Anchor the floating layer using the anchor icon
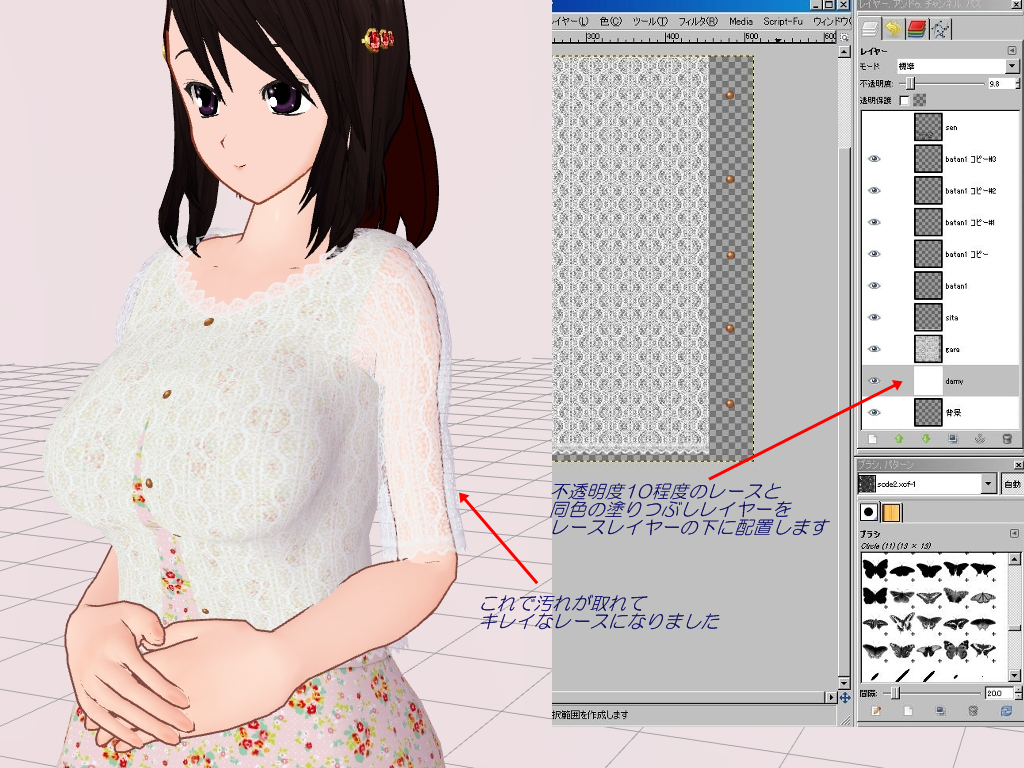 click(x=980, y=438)
